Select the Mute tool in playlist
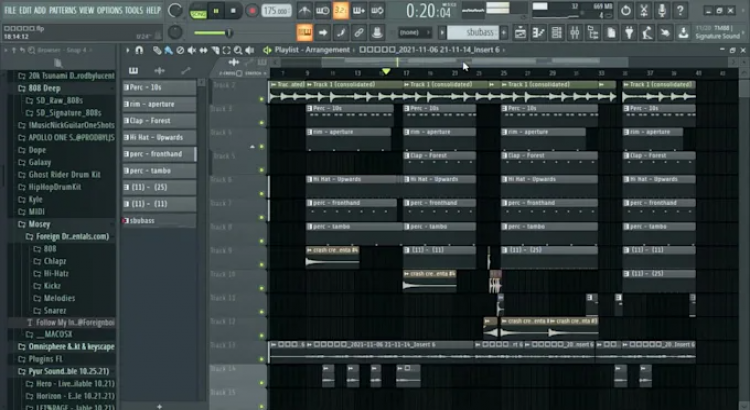 tap(191, 50)
